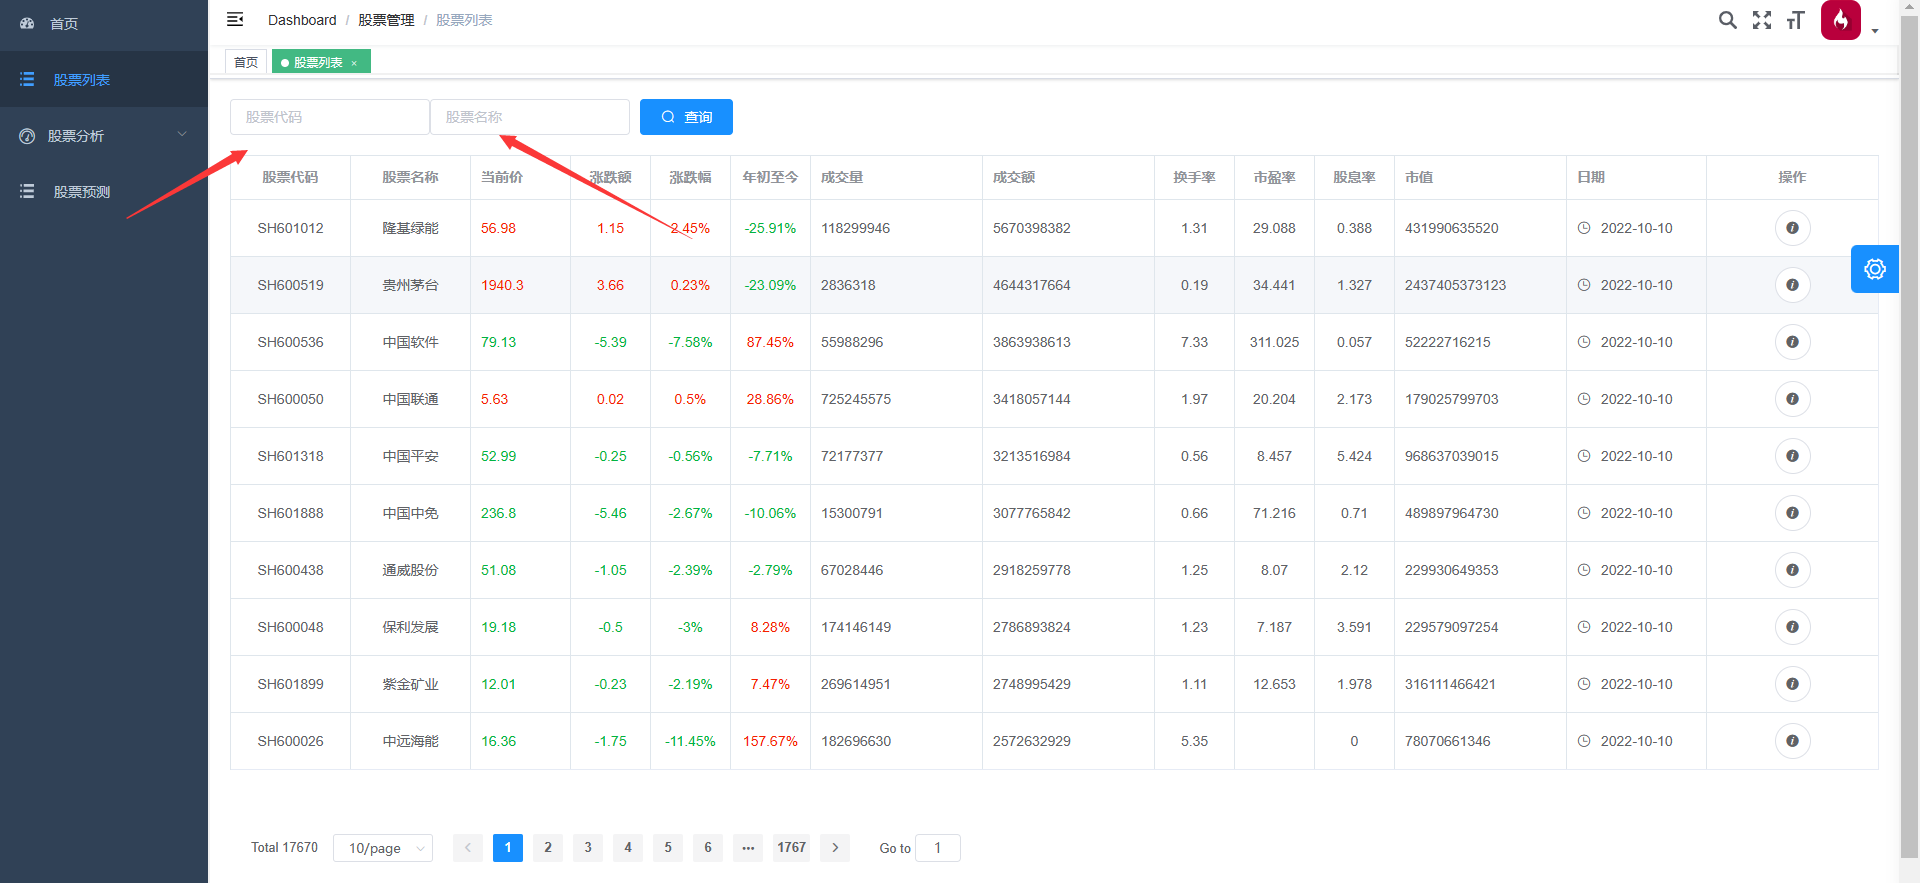This screenshot has height=883, width=1920.
Task: Focus the 股票代码 input field
Action: (x=330, y=117)
